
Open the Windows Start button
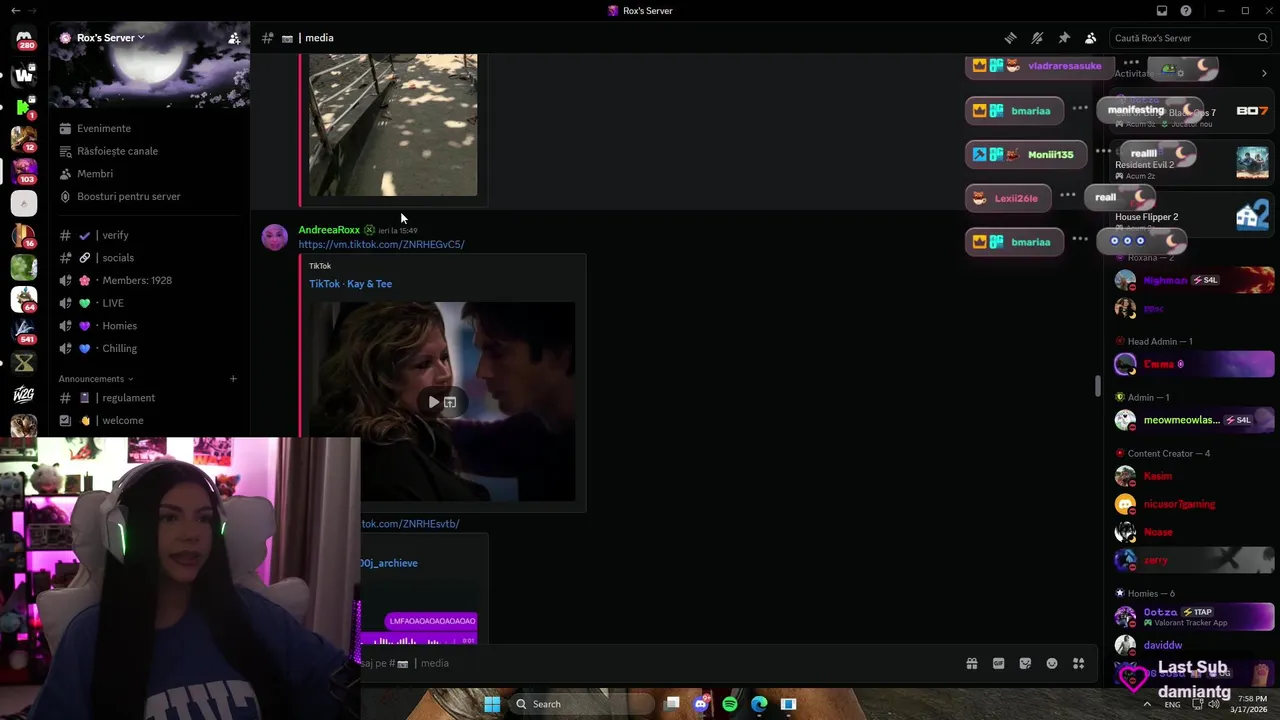click(492, 704)
